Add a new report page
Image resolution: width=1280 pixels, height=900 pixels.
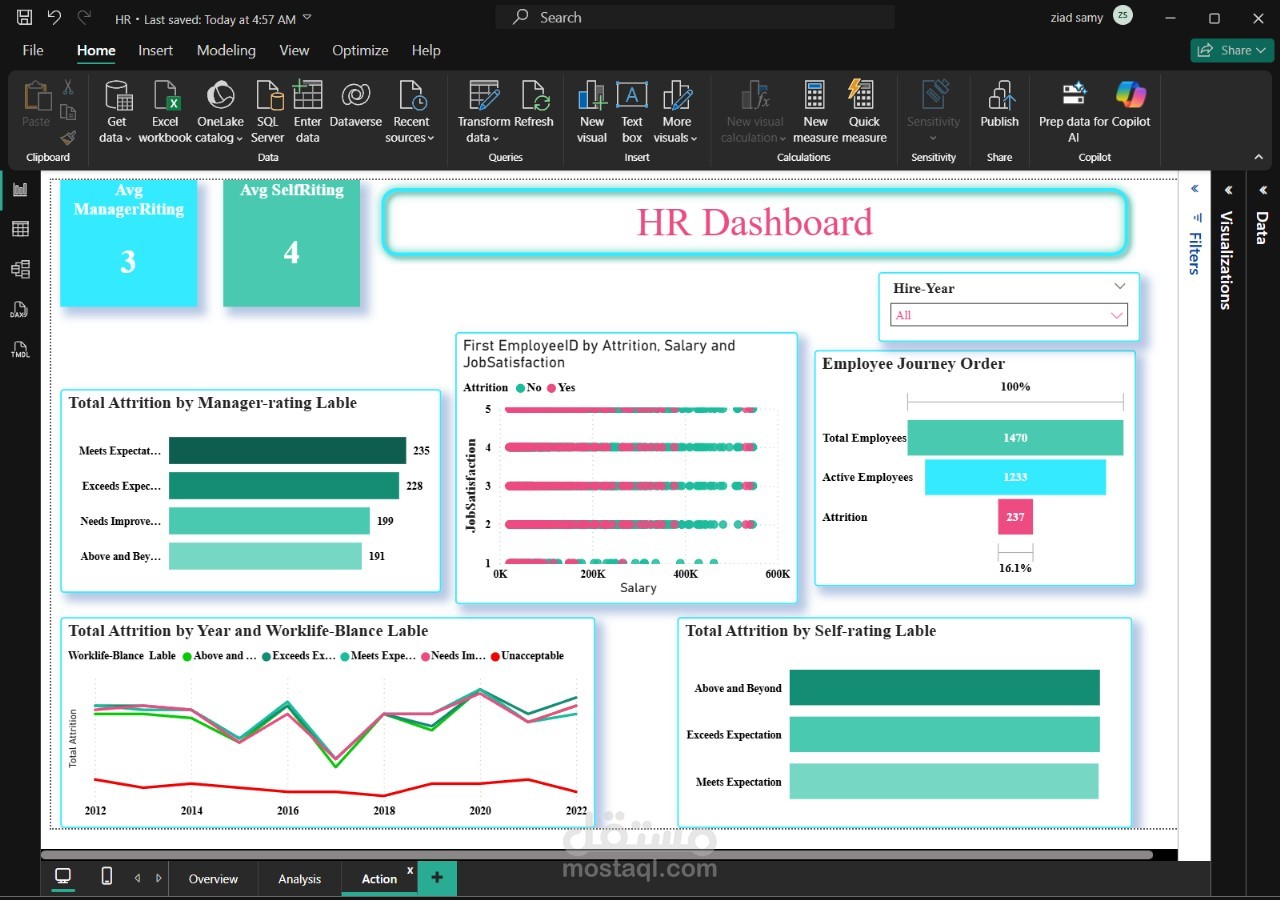pyautogui.click(x=437, y=878)
